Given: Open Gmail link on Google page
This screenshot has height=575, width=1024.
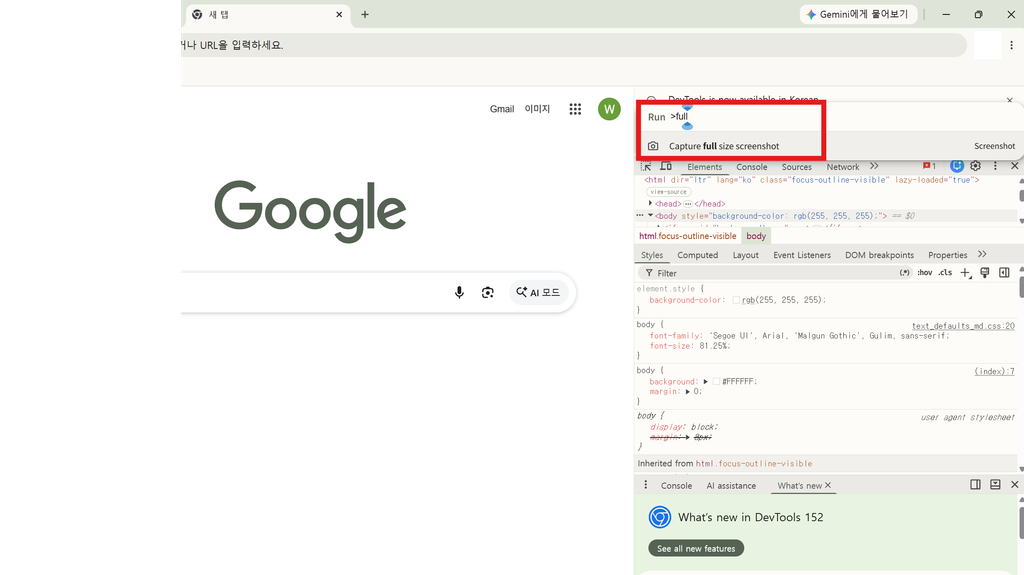Looking at the screenshot, I should click(502, 109).
